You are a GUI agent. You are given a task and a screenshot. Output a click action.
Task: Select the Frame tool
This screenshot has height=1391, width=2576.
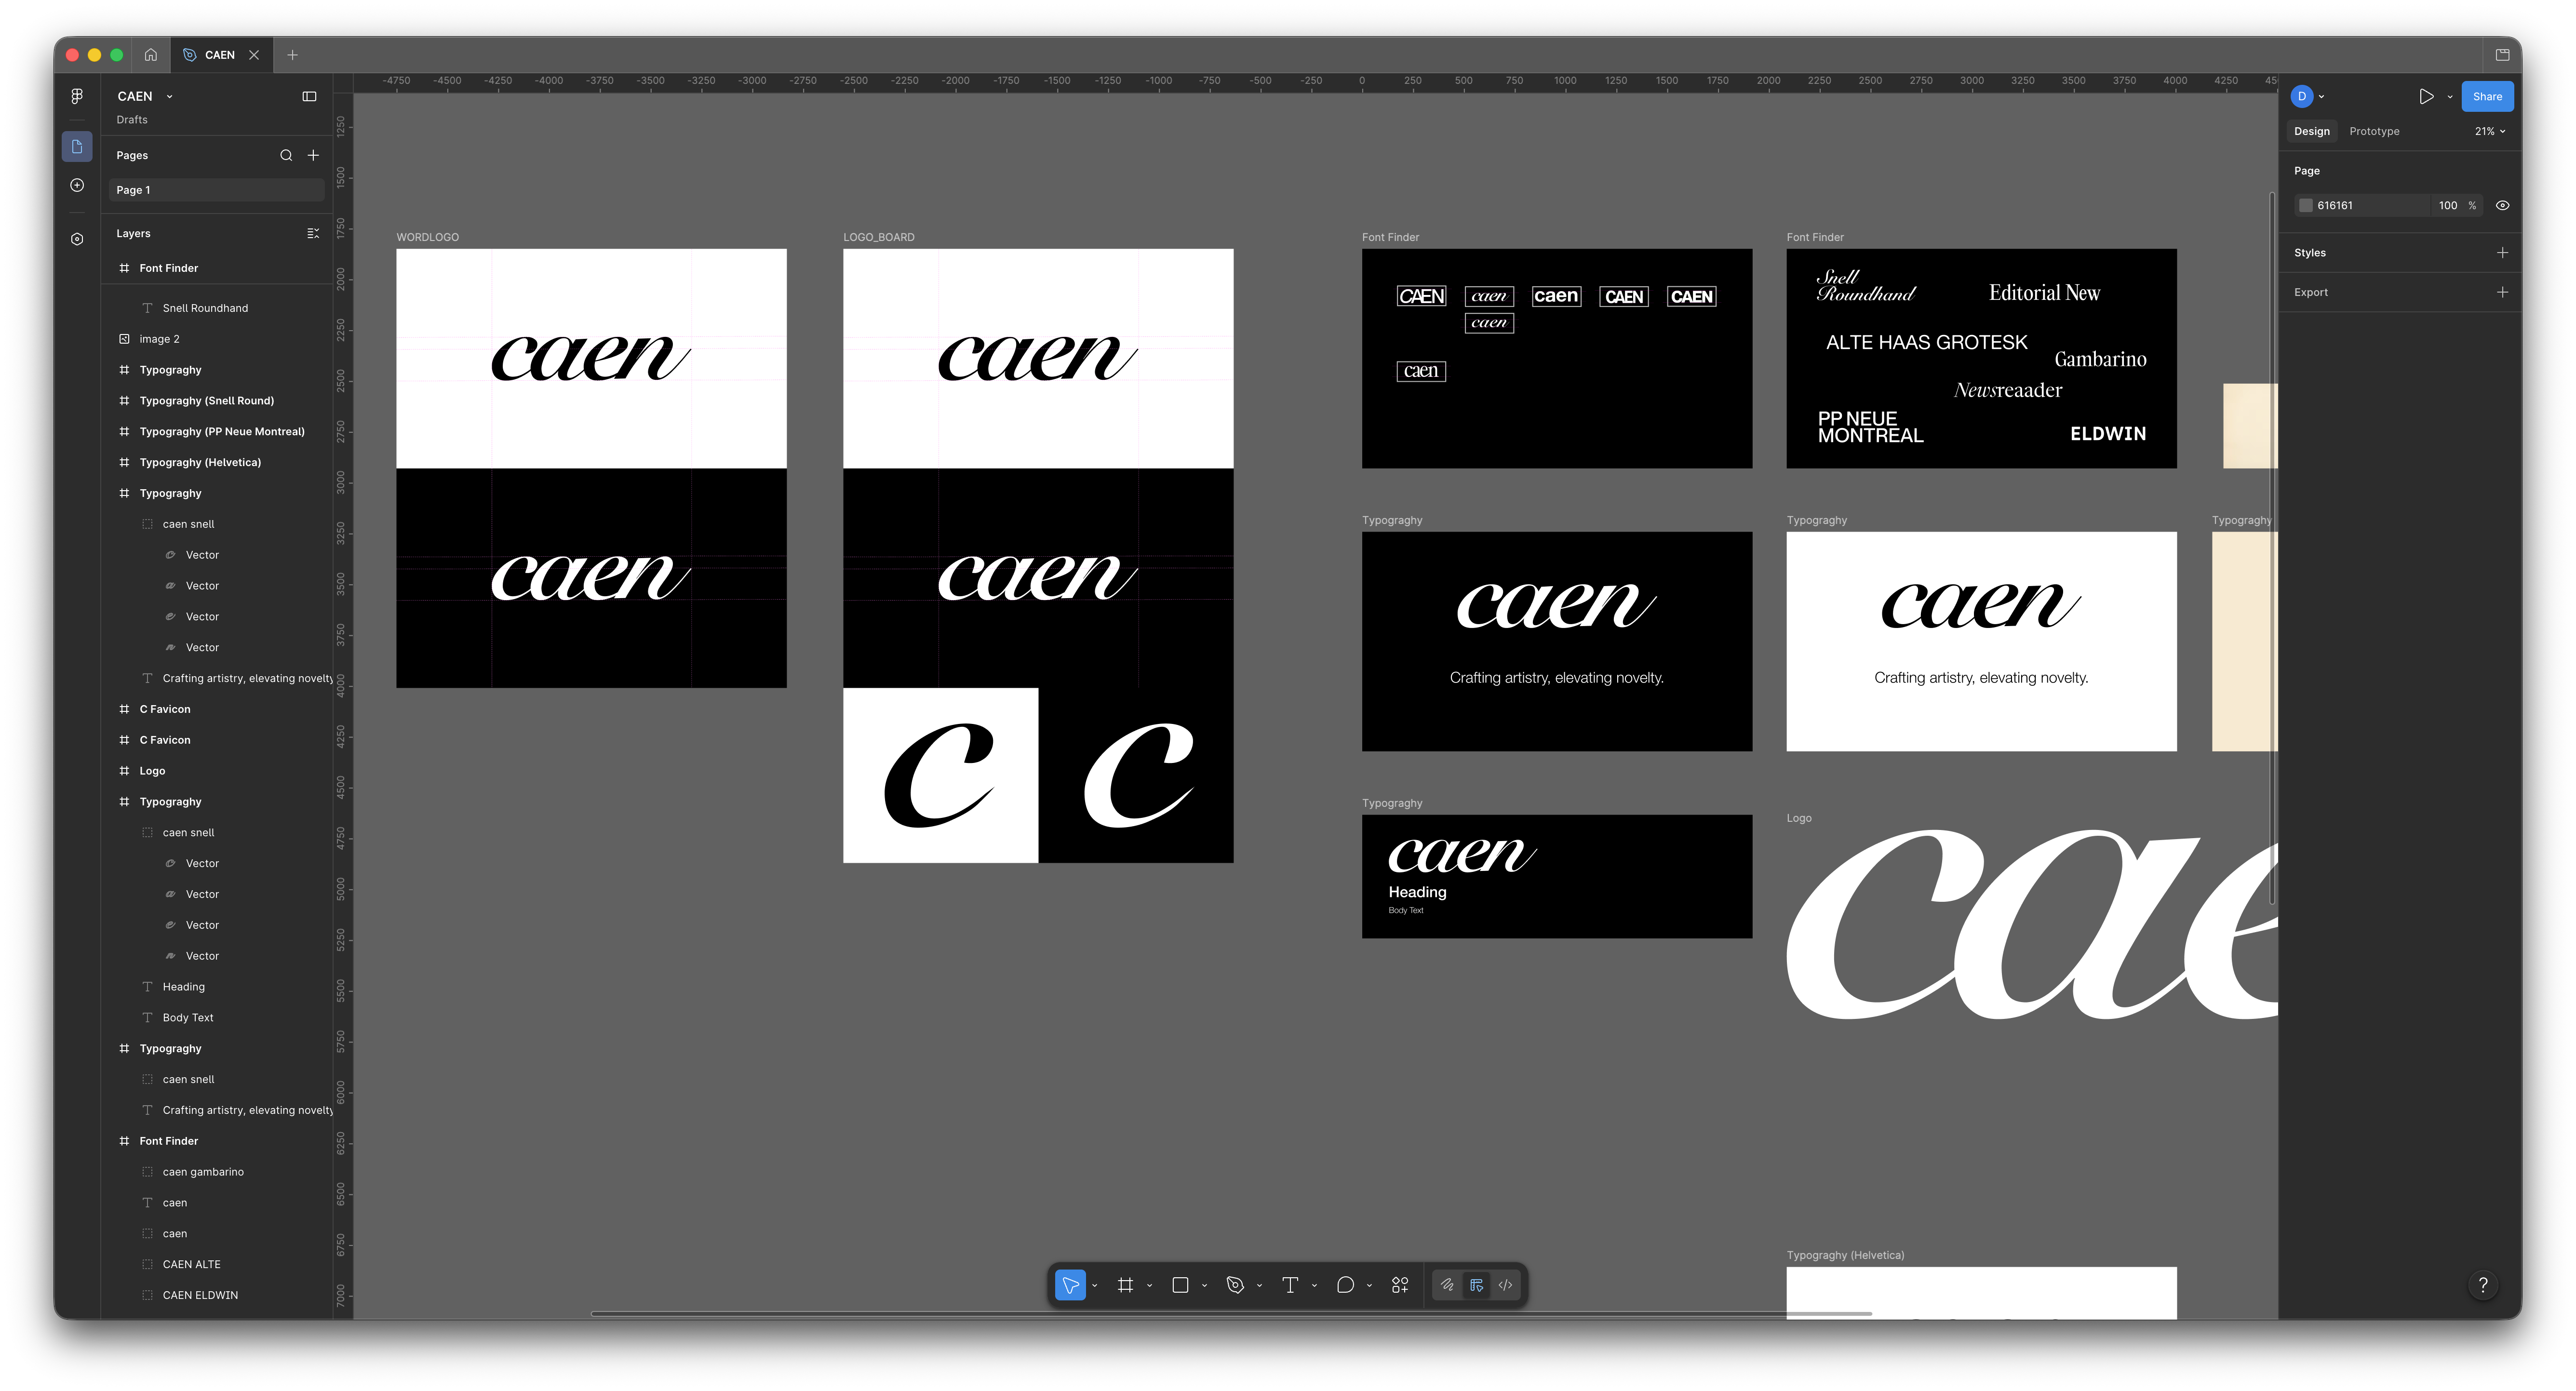[1125, 1285]
